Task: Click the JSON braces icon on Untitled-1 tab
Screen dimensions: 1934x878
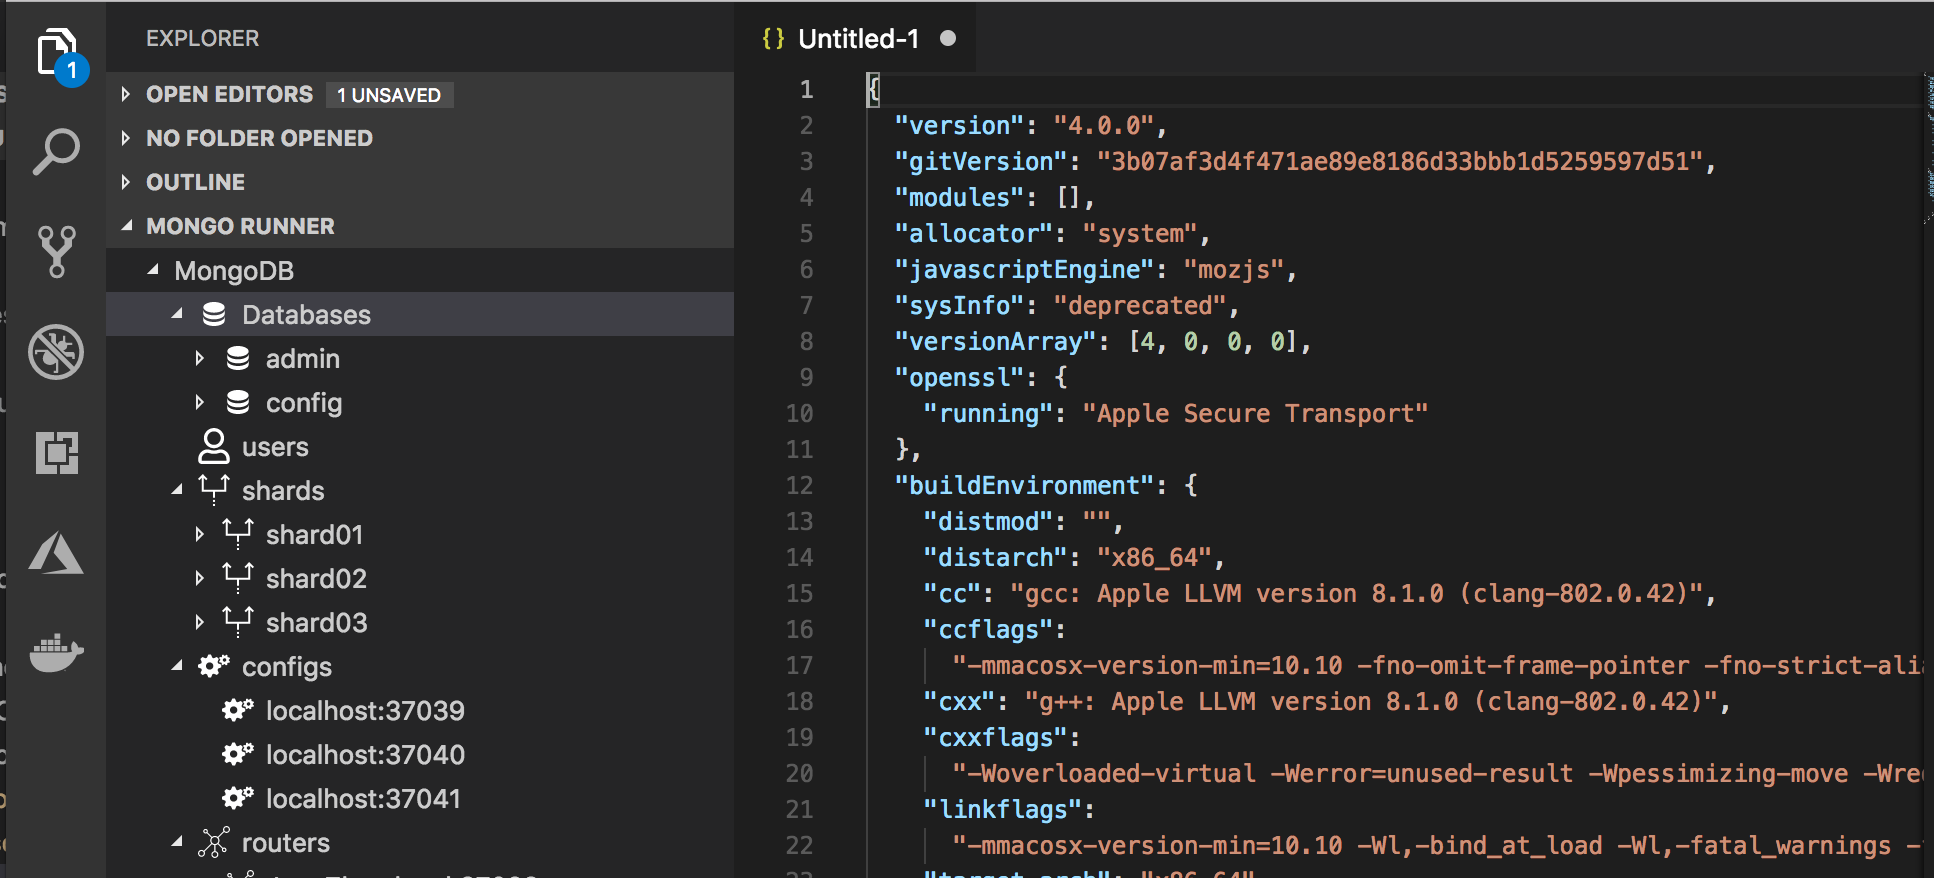Action: [773, 39]
